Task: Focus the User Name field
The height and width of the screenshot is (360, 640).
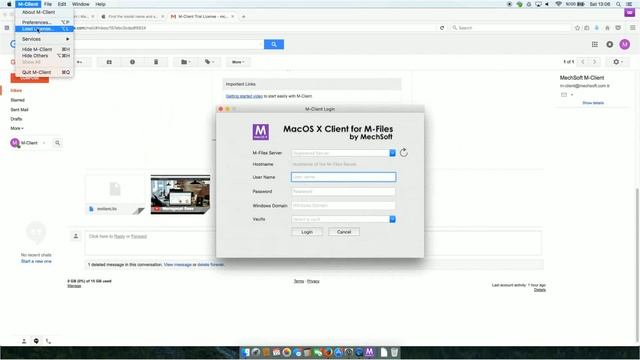Action: tap(343, 177)
